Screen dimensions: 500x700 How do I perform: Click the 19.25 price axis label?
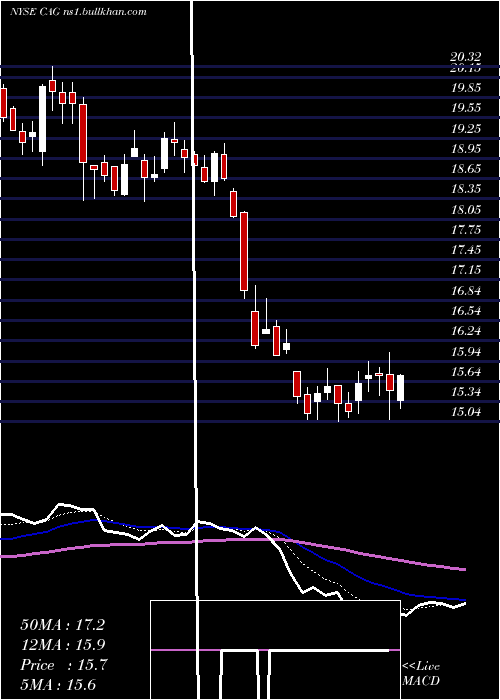[x=466, y=128]
